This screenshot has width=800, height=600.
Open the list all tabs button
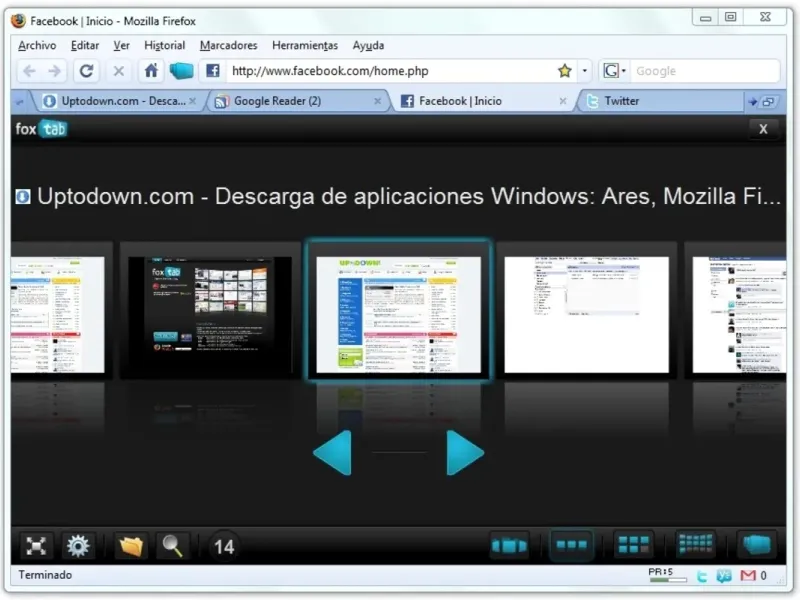768,102
